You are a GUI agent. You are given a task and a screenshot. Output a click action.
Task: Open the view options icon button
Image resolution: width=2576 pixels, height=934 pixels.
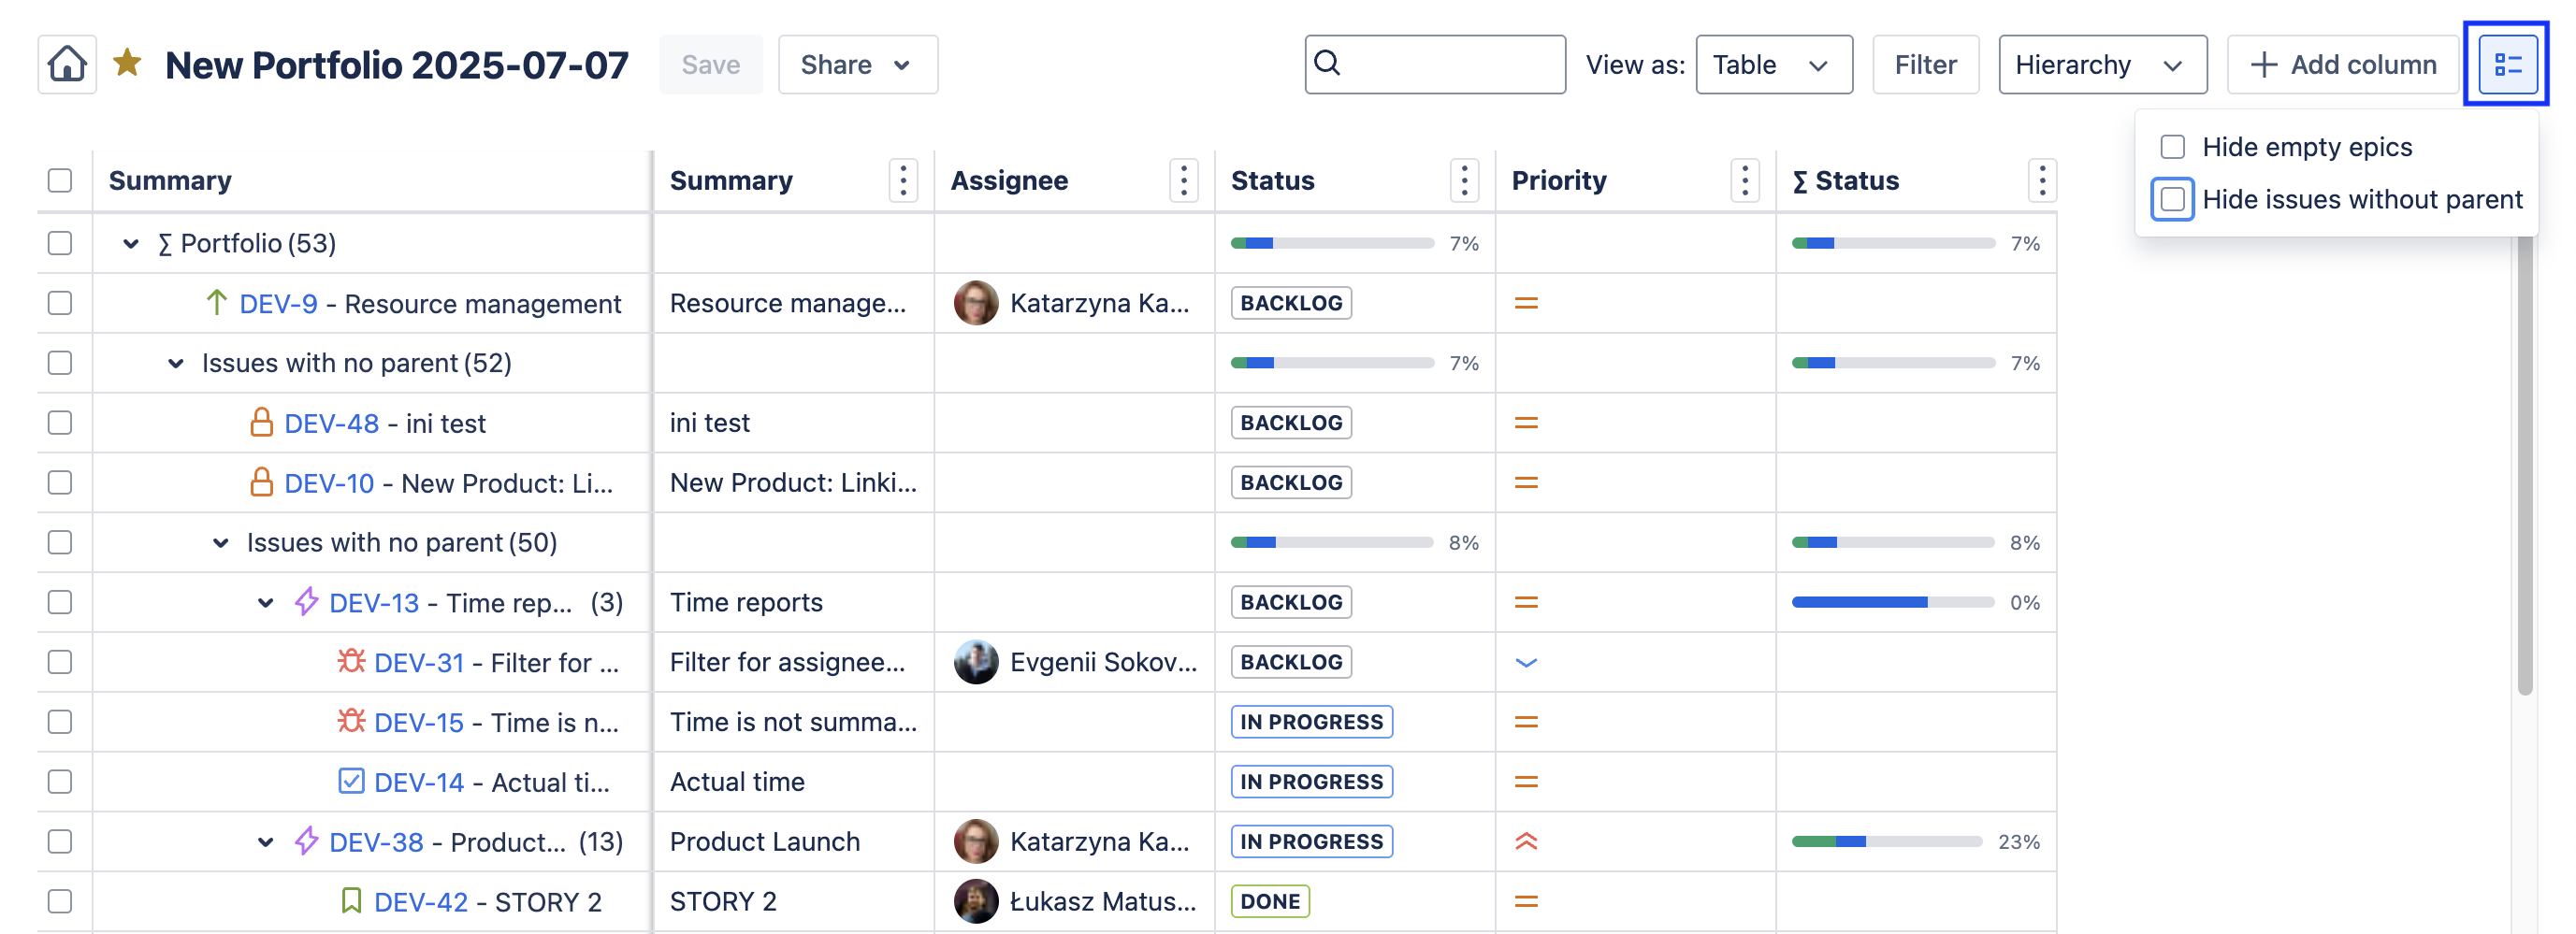pos(2506,65)
